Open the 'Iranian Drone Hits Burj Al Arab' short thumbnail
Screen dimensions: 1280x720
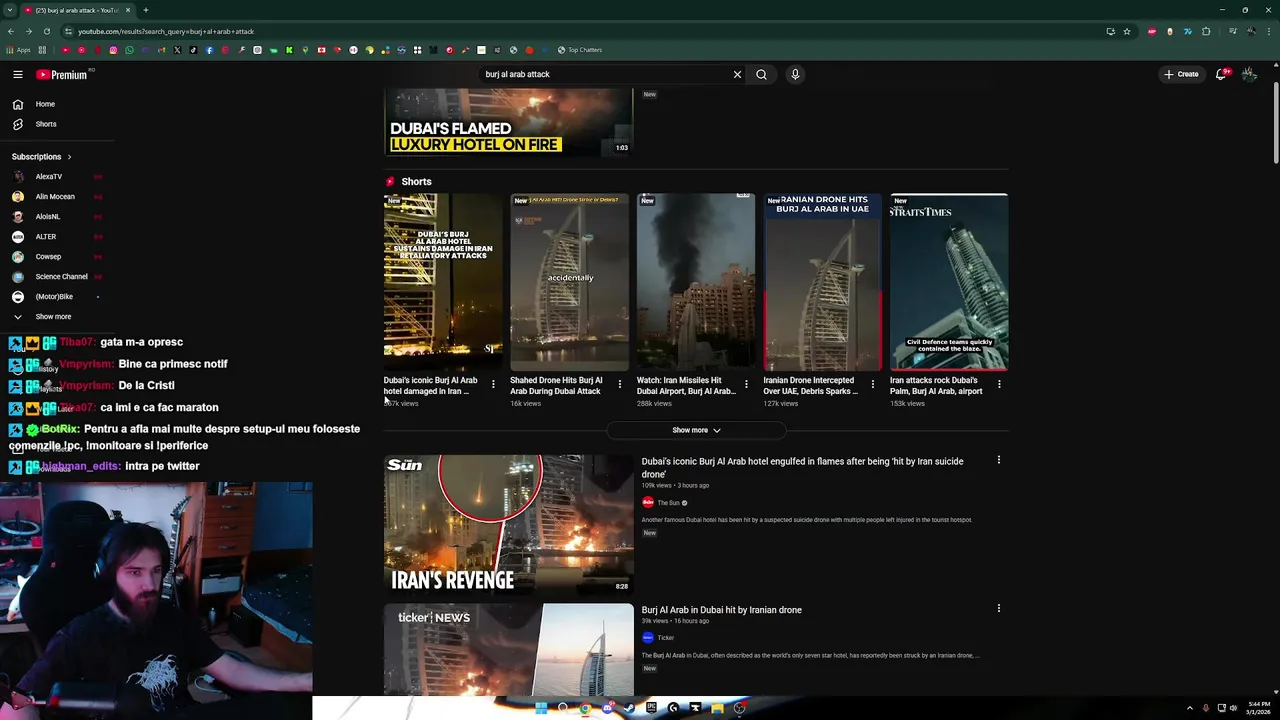coord(823,282)
